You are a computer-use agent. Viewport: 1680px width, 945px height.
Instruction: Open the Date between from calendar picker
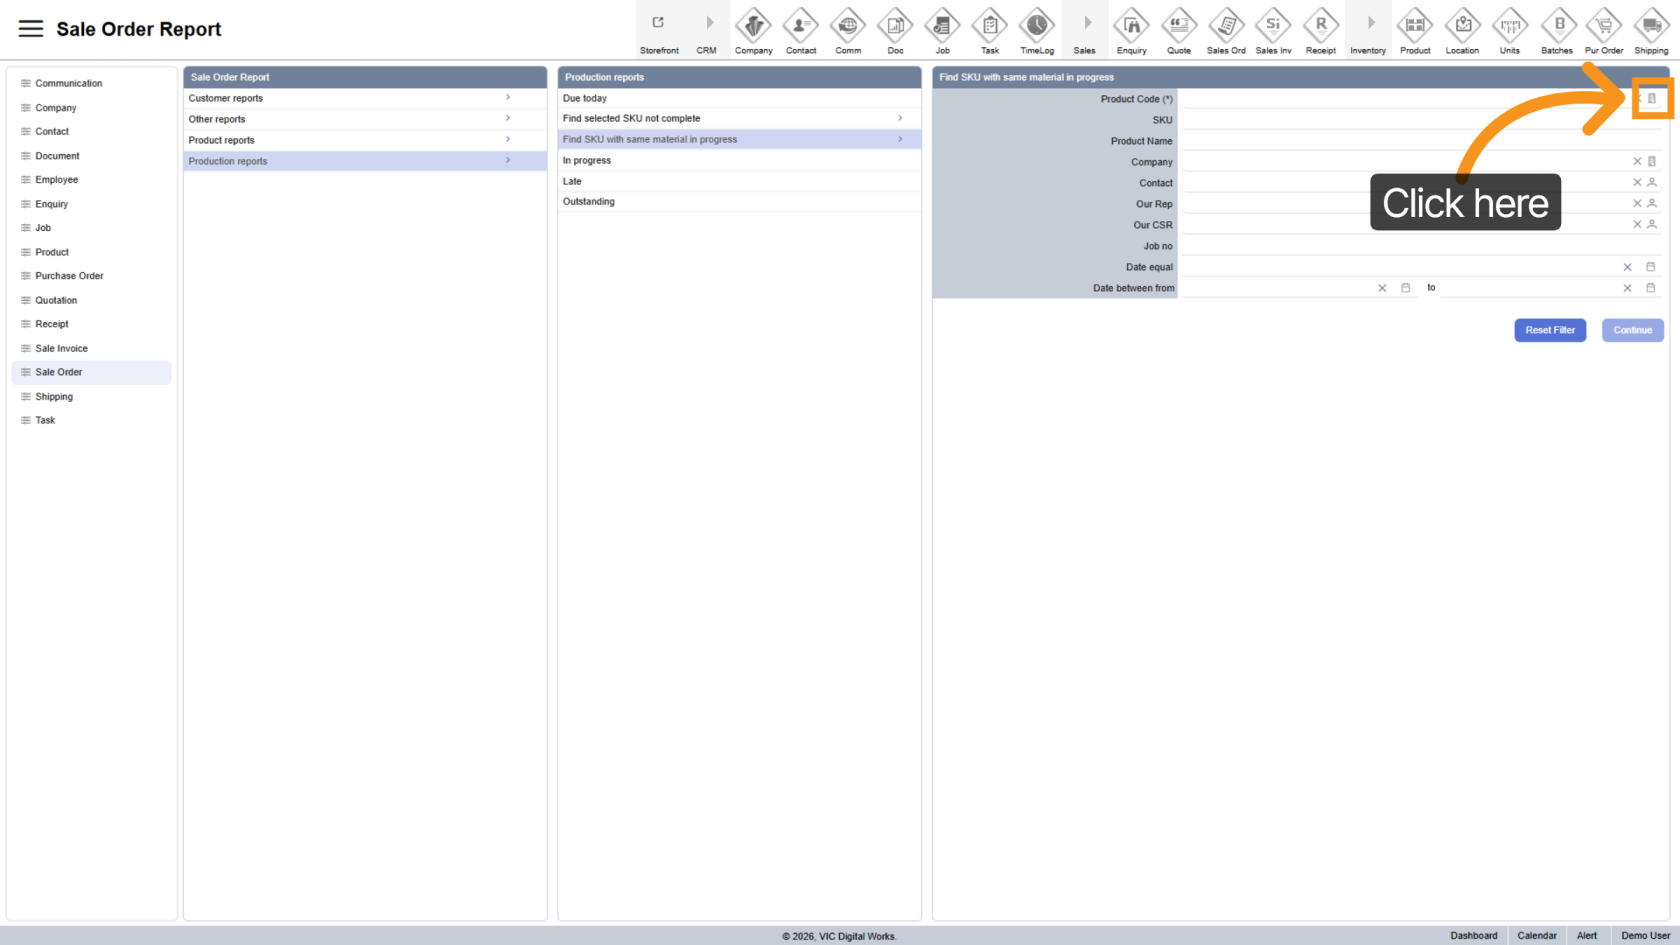1405,287
